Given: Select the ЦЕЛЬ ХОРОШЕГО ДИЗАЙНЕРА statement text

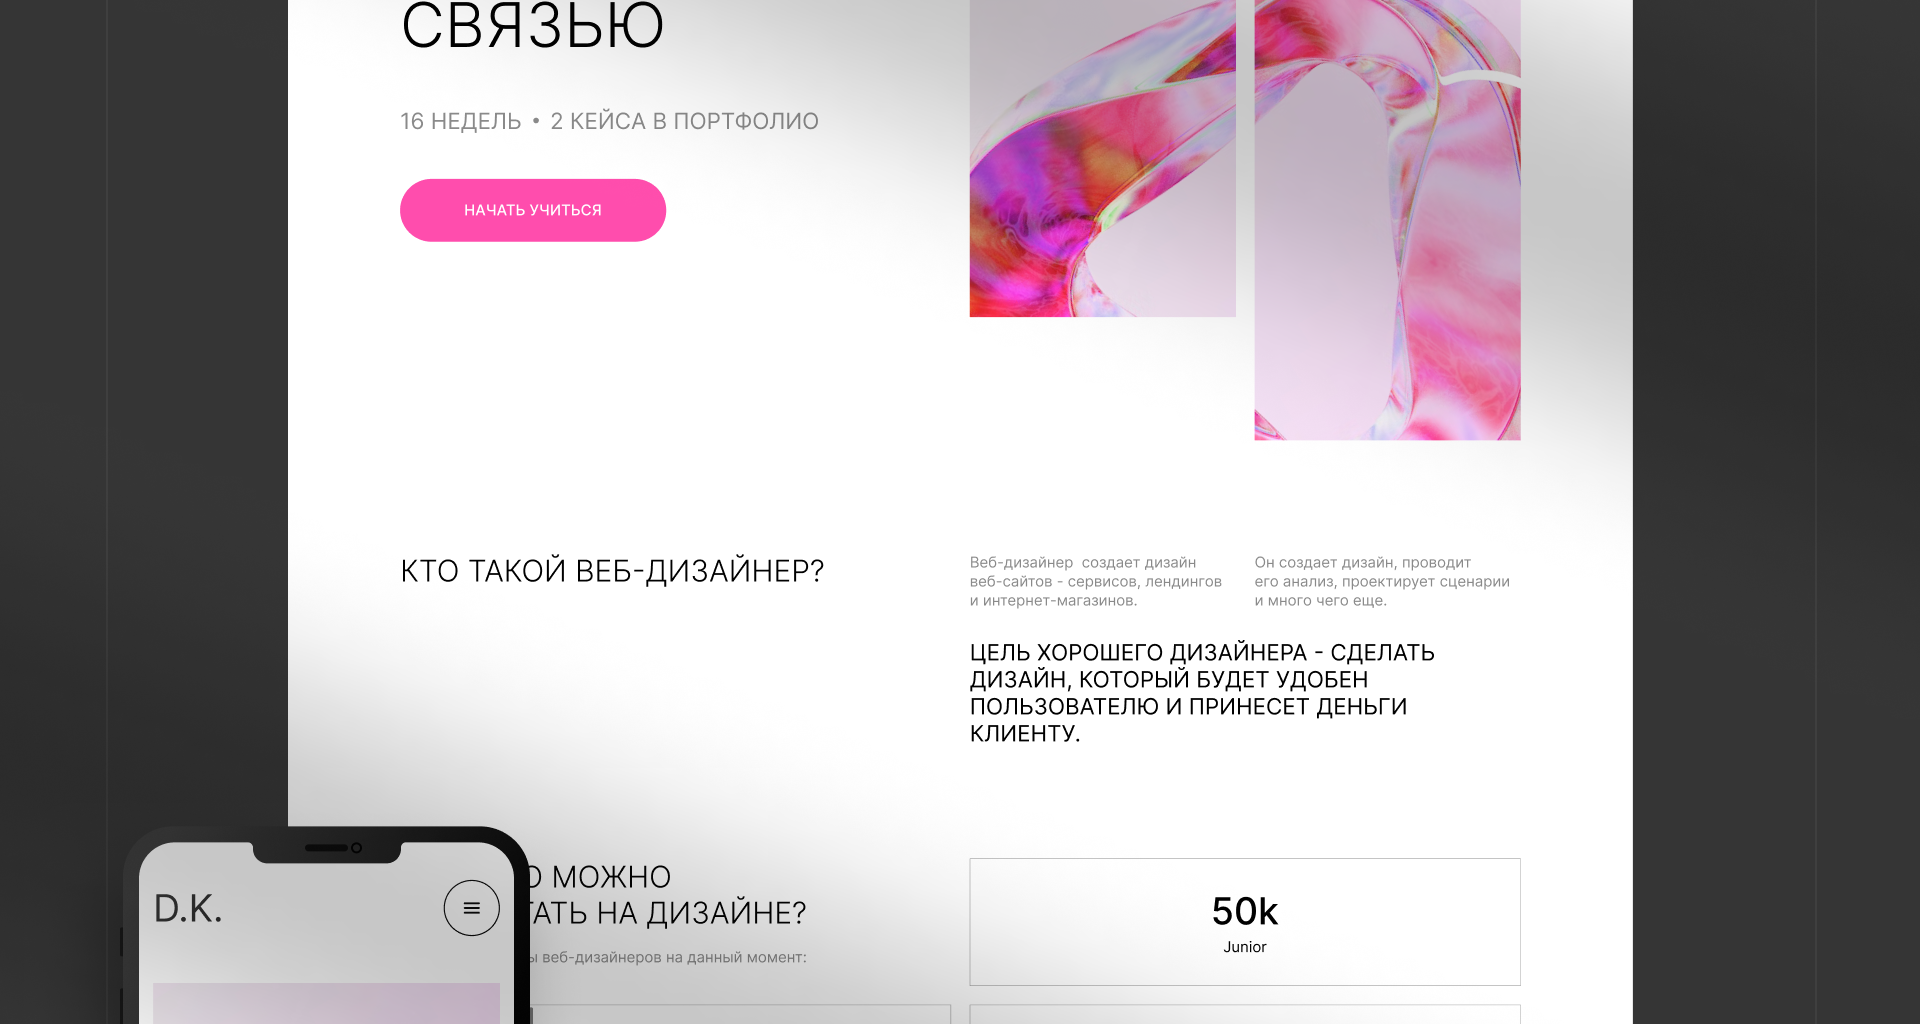Looking at the screenshot, I should [1202, 692].
